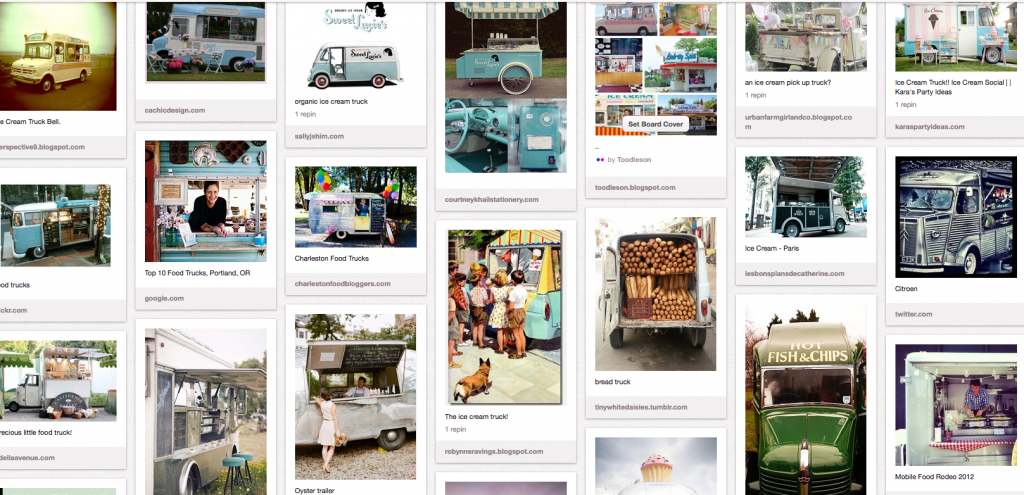Image resolution: width=1024 pixels, height=495 pixels.
Task: Open the Ice Cream - Paris pin image
Action: [x=806, y=197]
